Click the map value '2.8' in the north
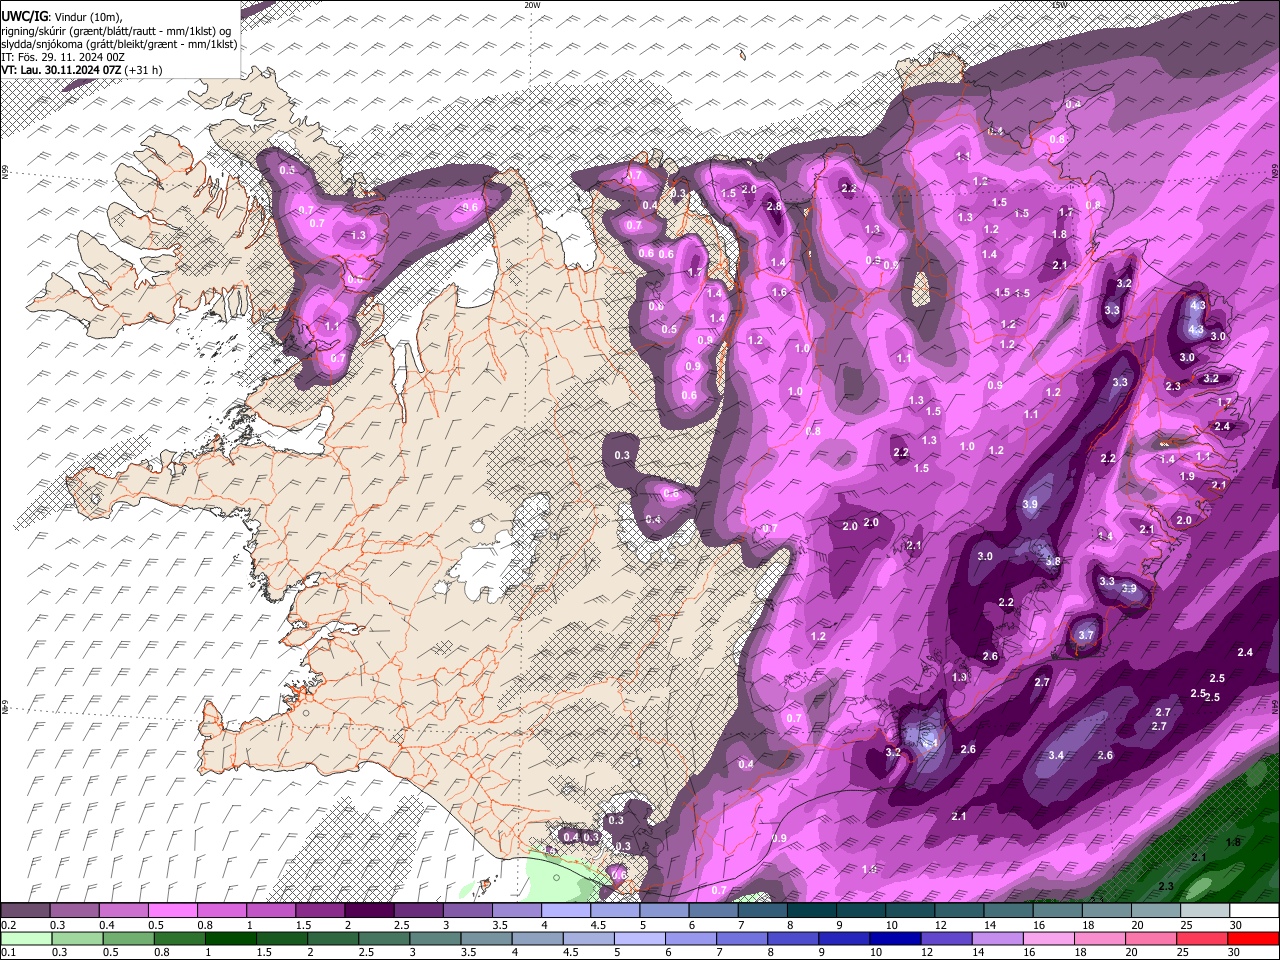 coord(774,207)
